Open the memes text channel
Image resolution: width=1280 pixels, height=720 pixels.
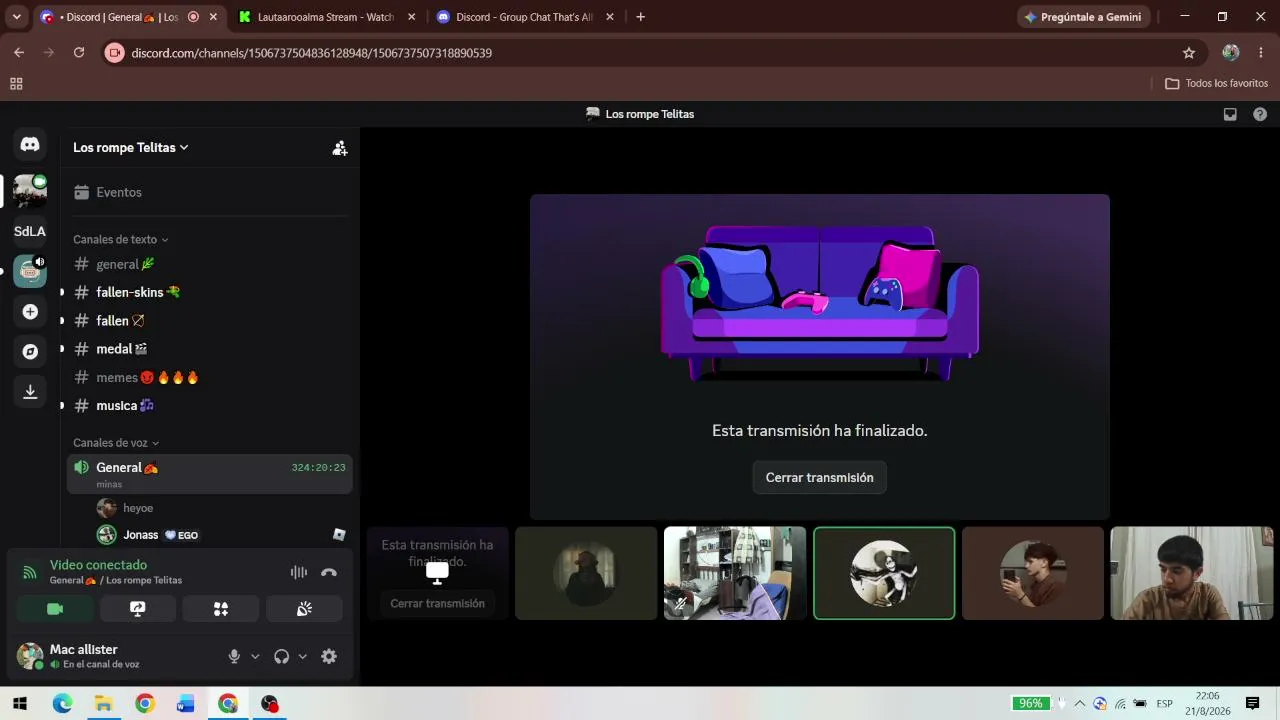pos(210,378)
